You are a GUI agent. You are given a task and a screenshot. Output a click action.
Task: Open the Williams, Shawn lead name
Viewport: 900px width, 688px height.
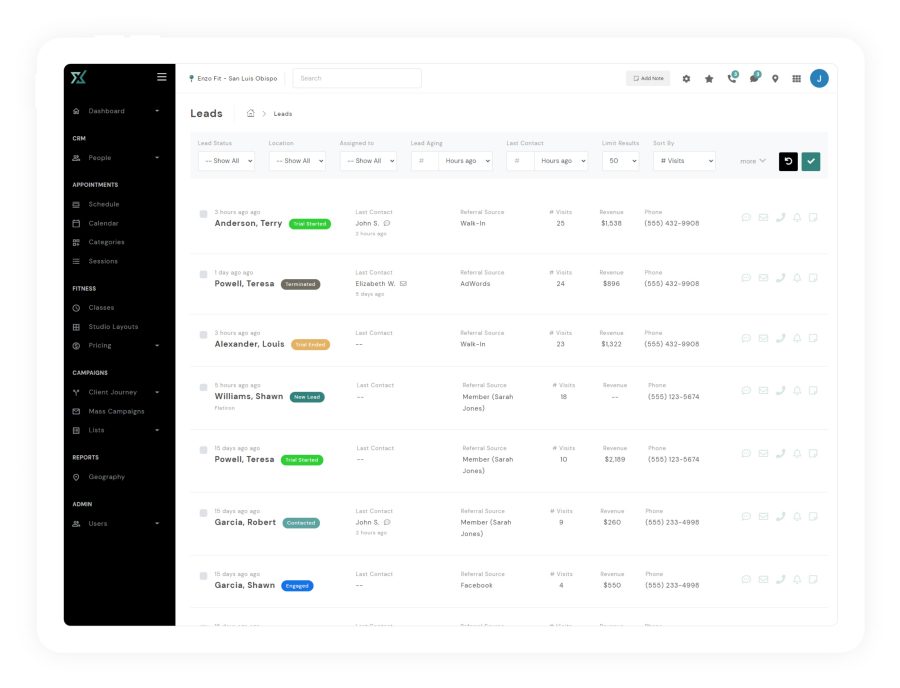click(x=249, y=397)
